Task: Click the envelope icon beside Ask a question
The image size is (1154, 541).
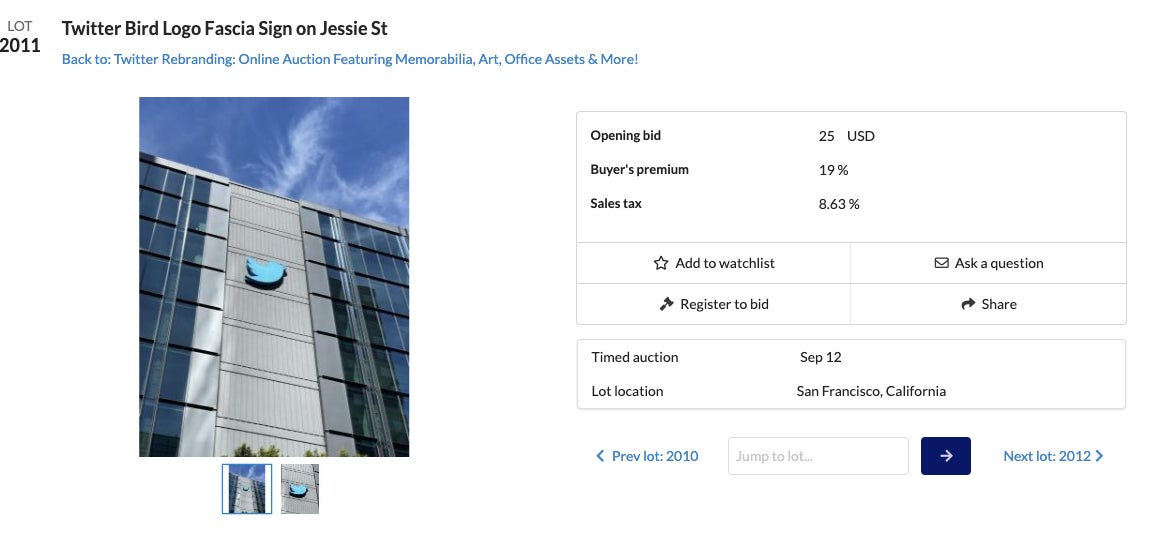Action: coord(941,263)
